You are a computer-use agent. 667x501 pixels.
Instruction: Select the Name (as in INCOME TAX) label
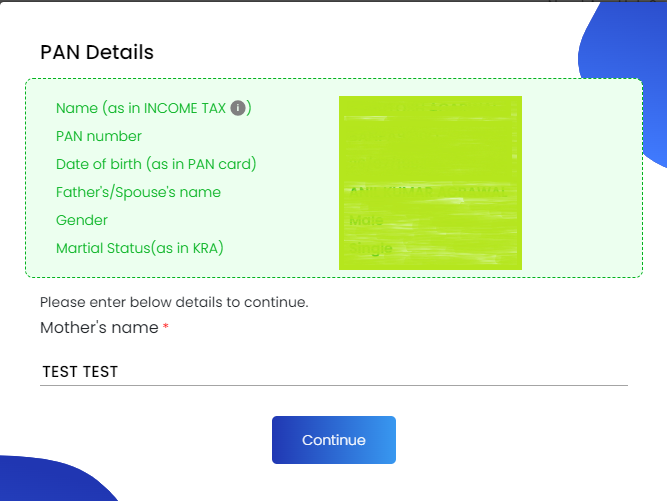[154, 108]
